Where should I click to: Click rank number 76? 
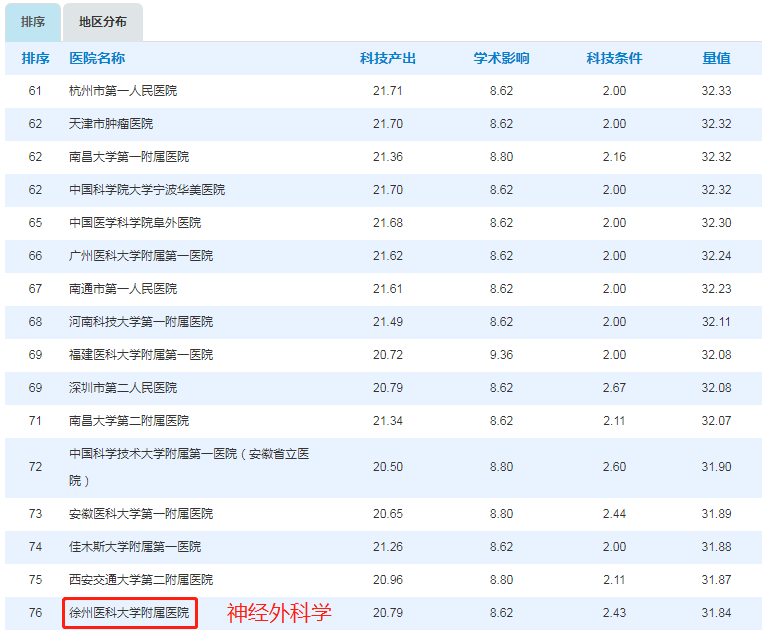tap(35, 613)
